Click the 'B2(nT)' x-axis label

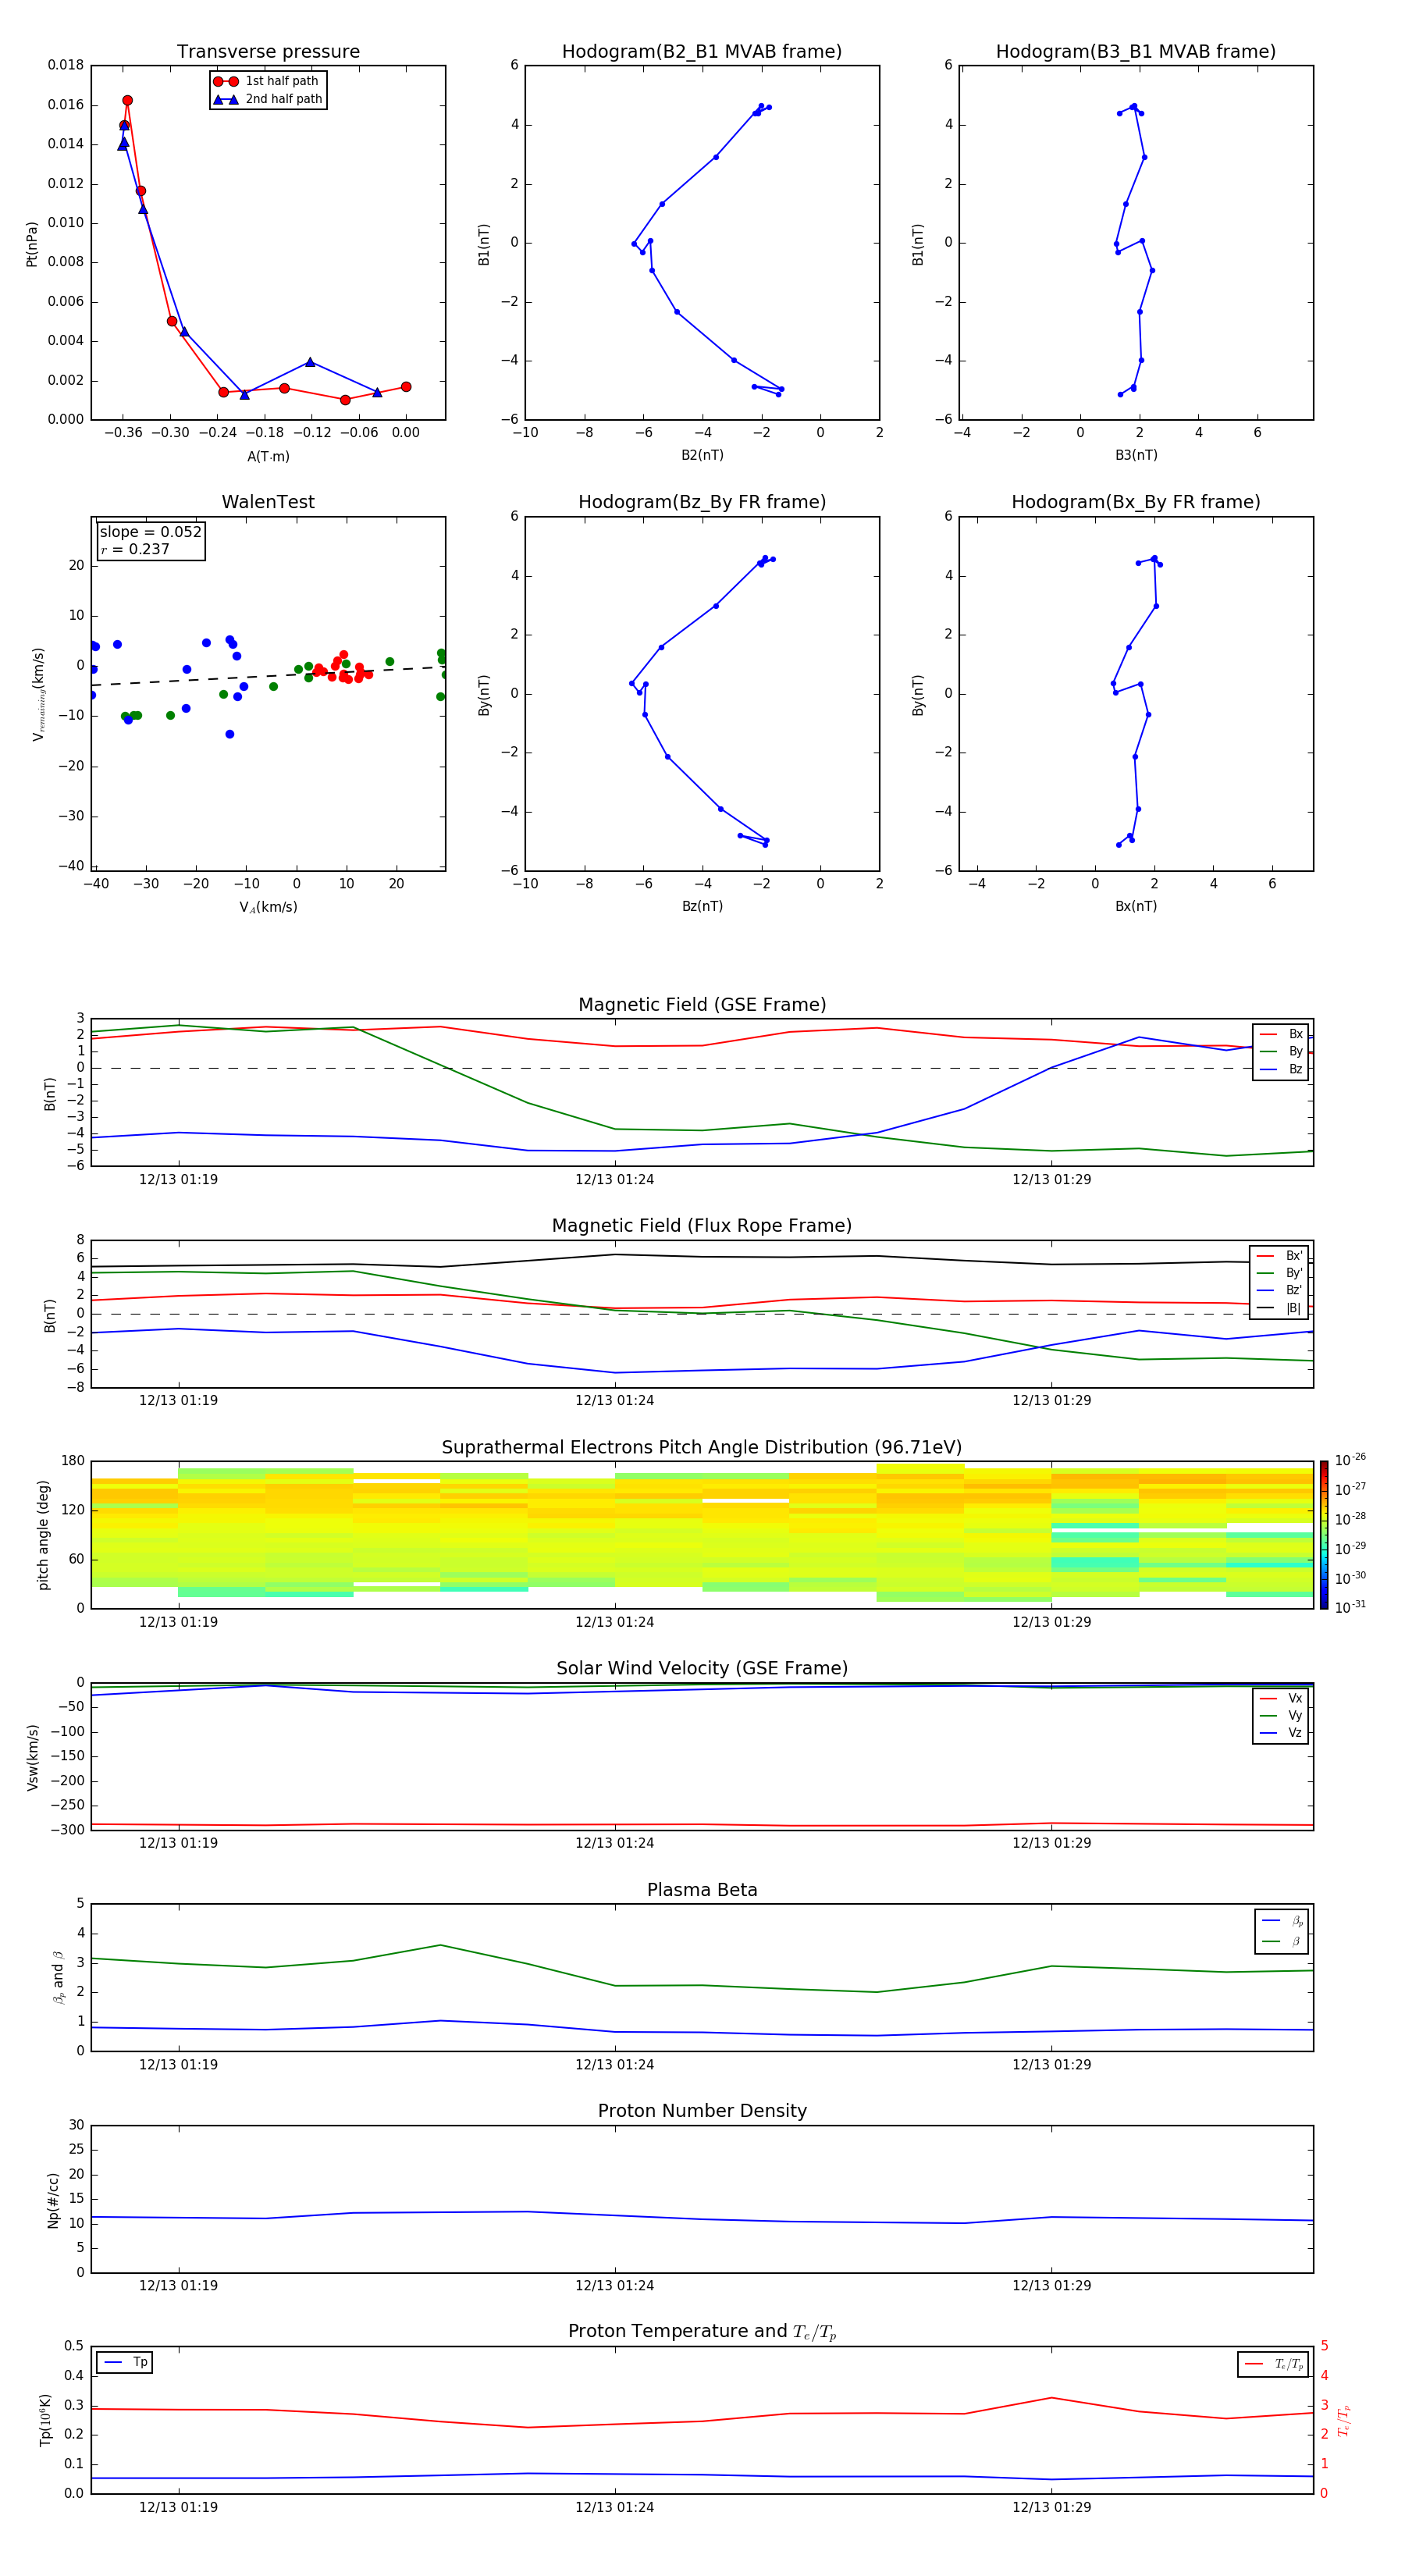click(702, 455)
